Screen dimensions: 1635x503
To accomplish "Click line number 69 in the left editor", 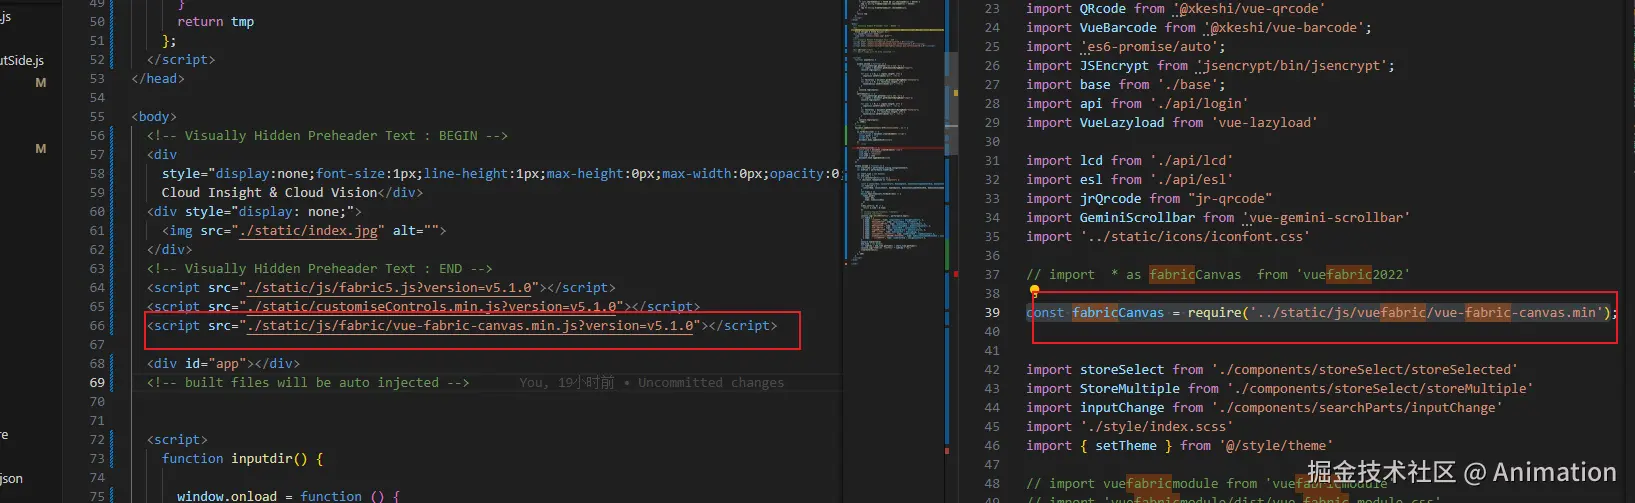I will click(97, 383).
